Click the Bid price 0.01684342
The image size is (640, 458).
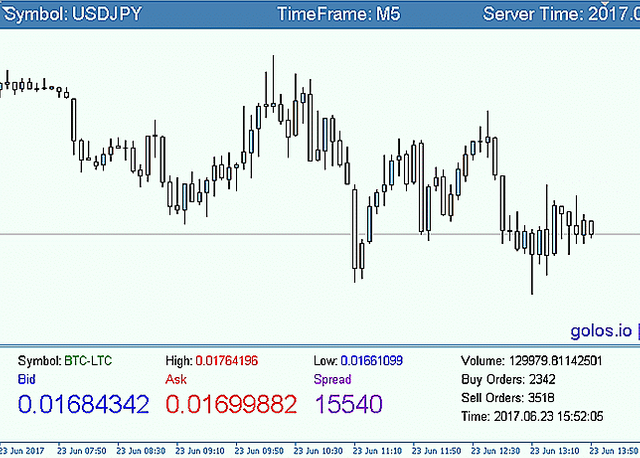click(84, 405)
